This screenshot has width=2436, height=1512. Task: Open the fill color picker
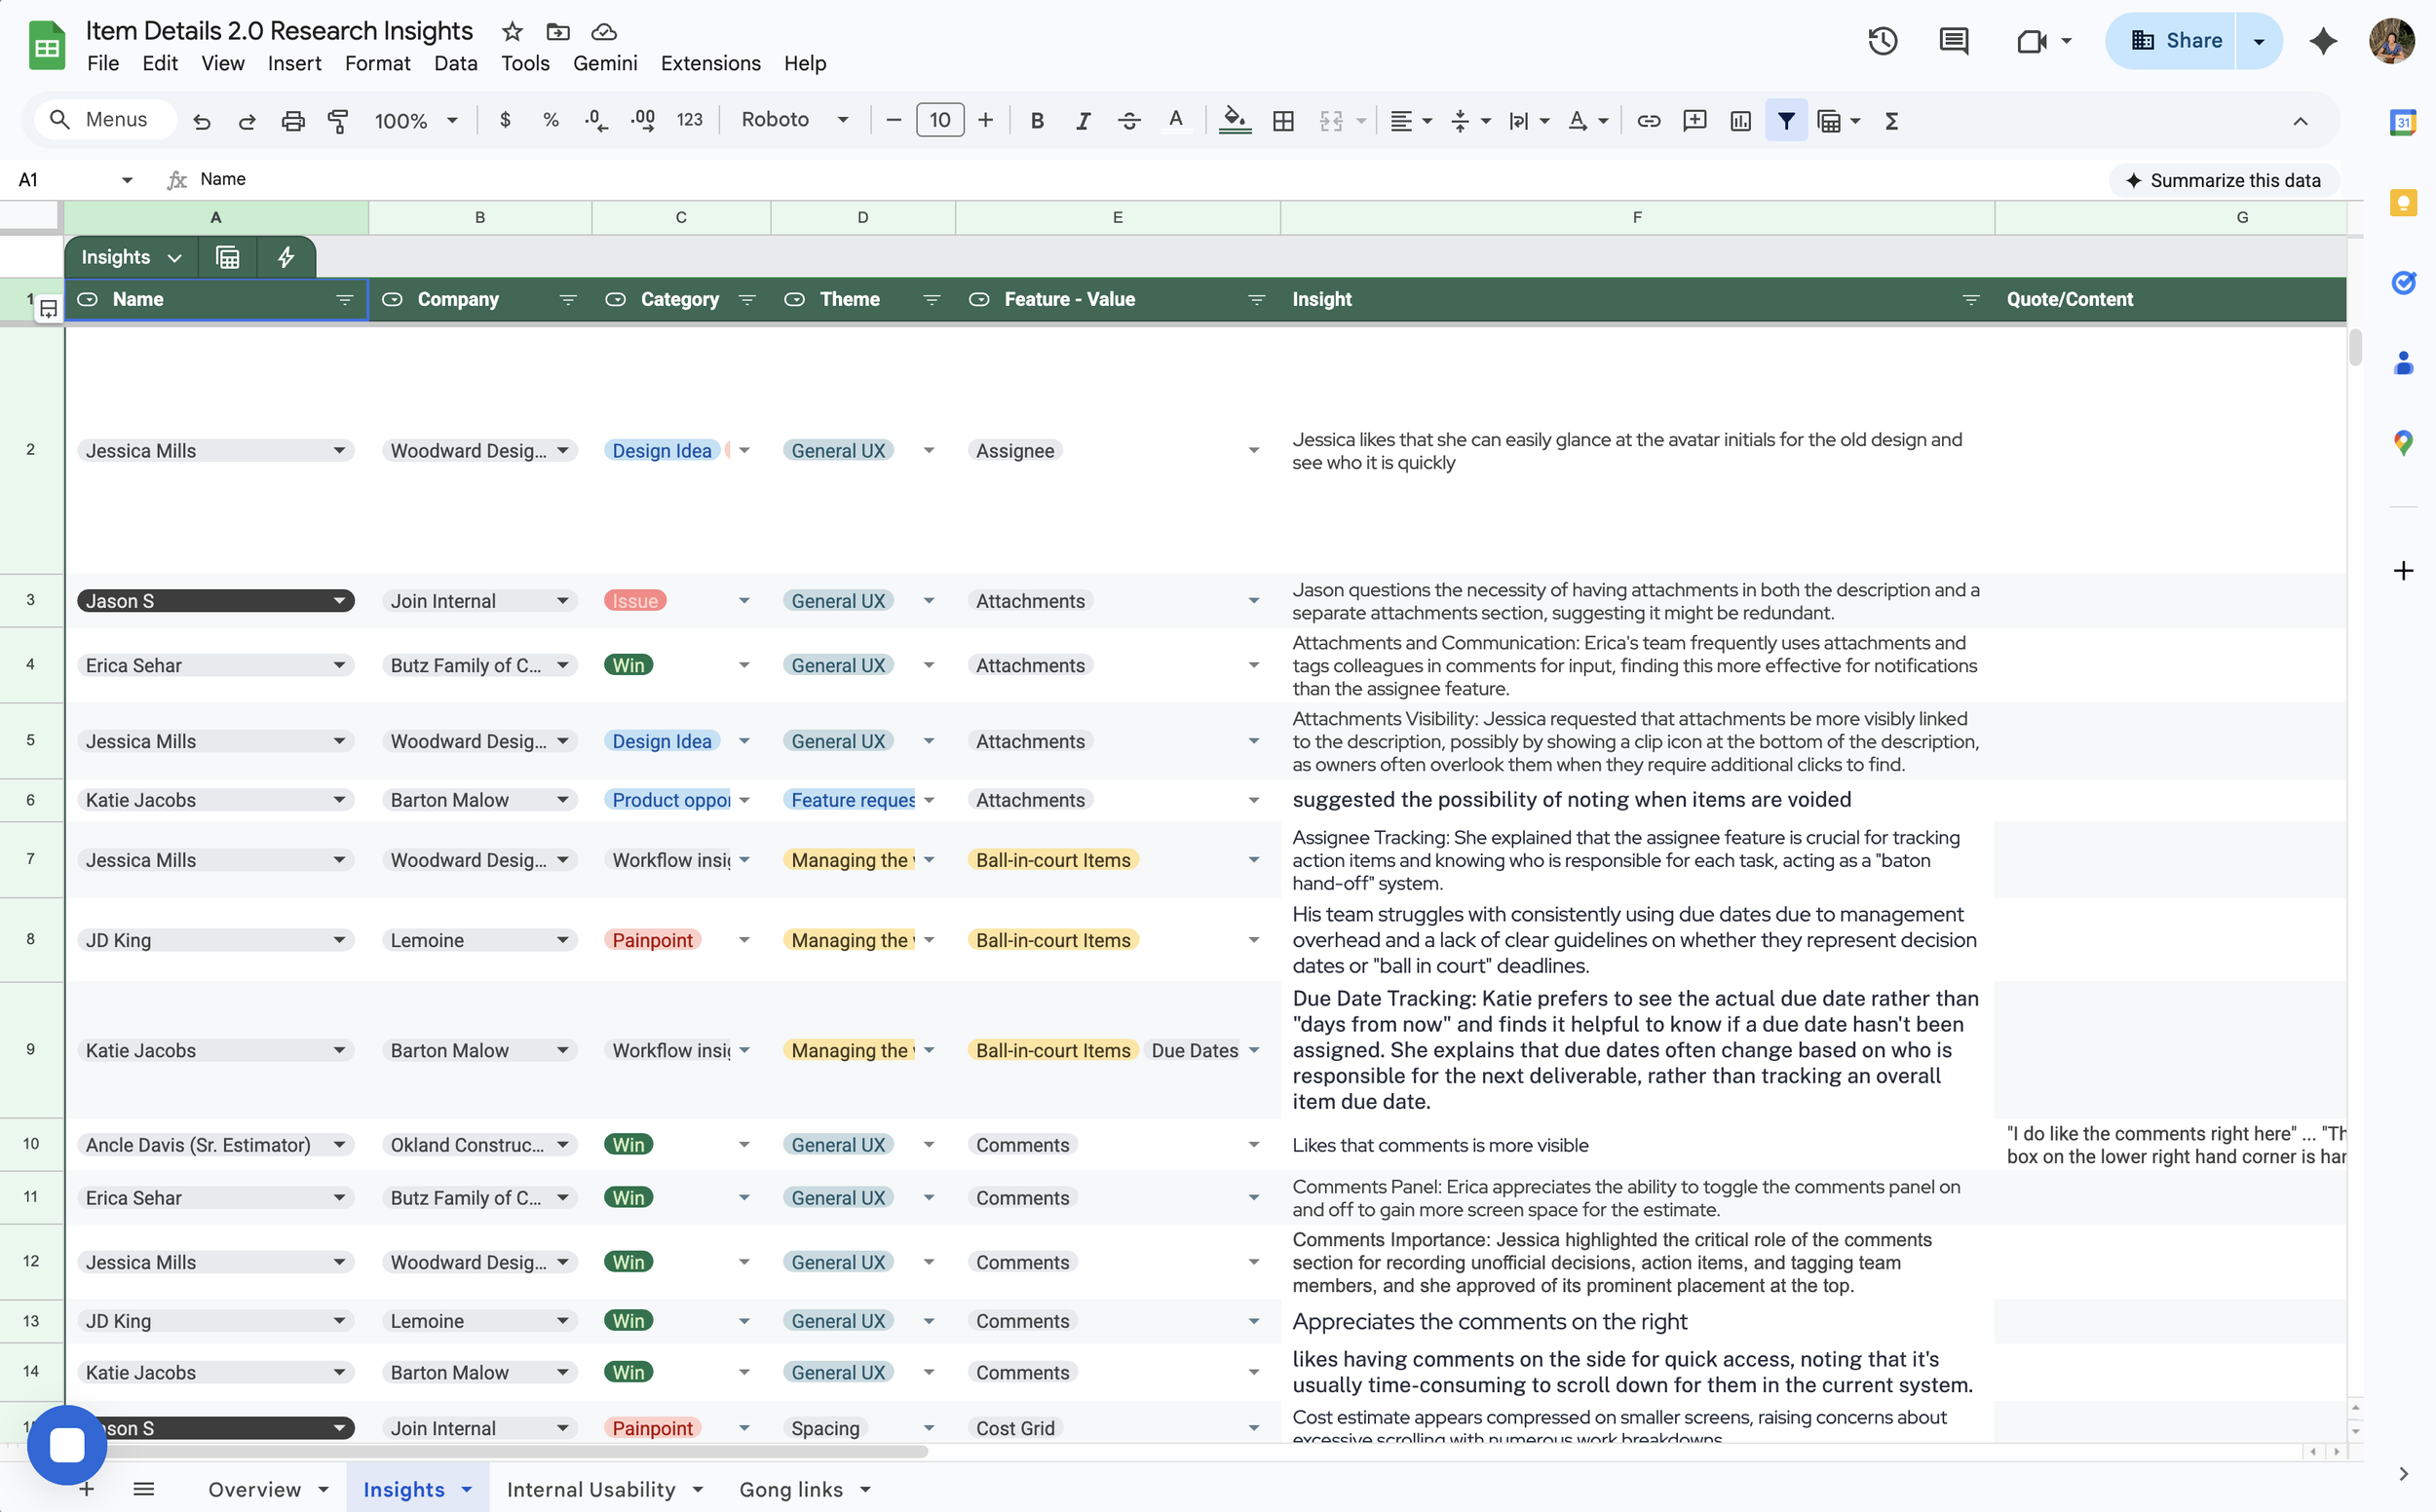point(1235,121)
